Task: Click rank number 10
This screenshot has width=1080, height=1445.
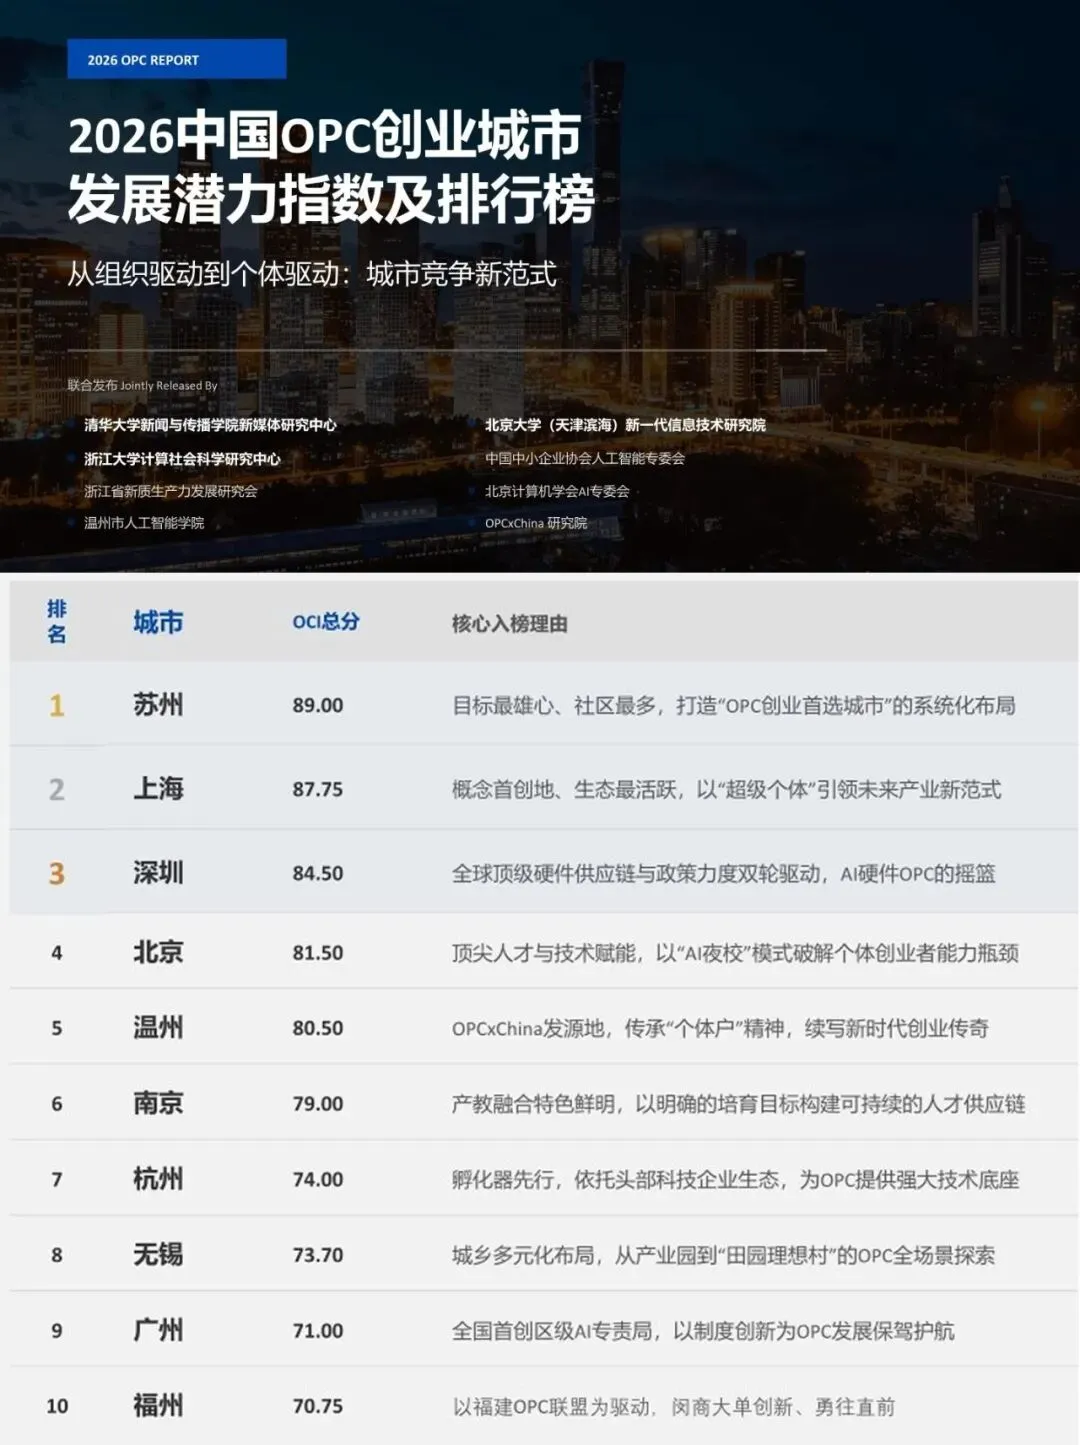Action: pyautogui.click(x=57, y=1406)
